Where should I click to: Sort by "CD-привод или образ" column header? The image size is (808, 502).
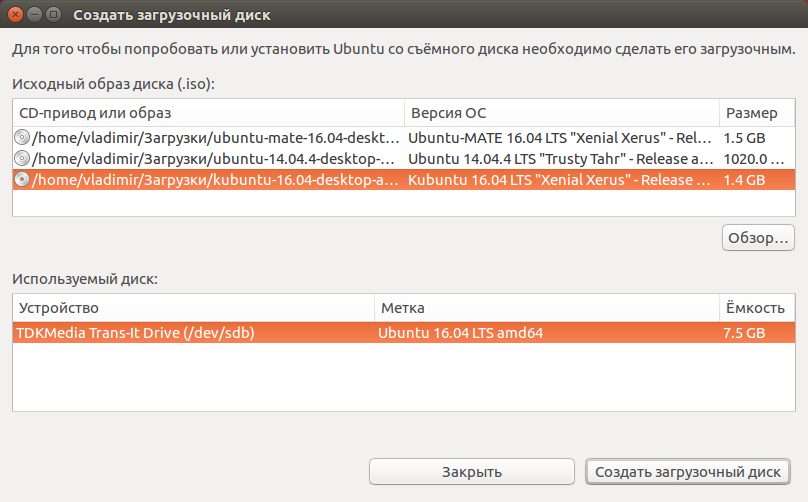pos(209,113)
